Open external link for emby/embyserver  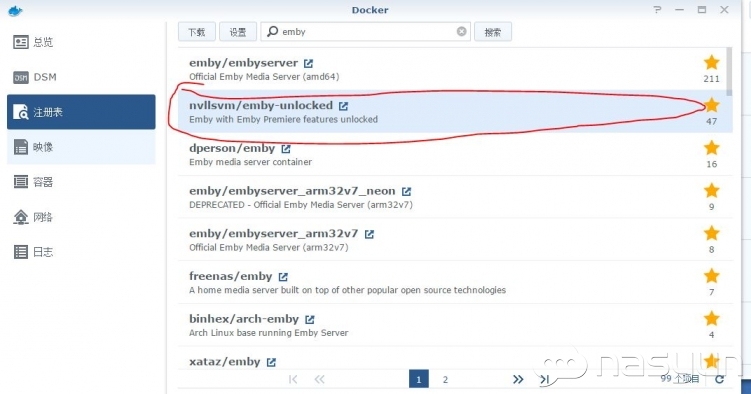pos(308,63)
